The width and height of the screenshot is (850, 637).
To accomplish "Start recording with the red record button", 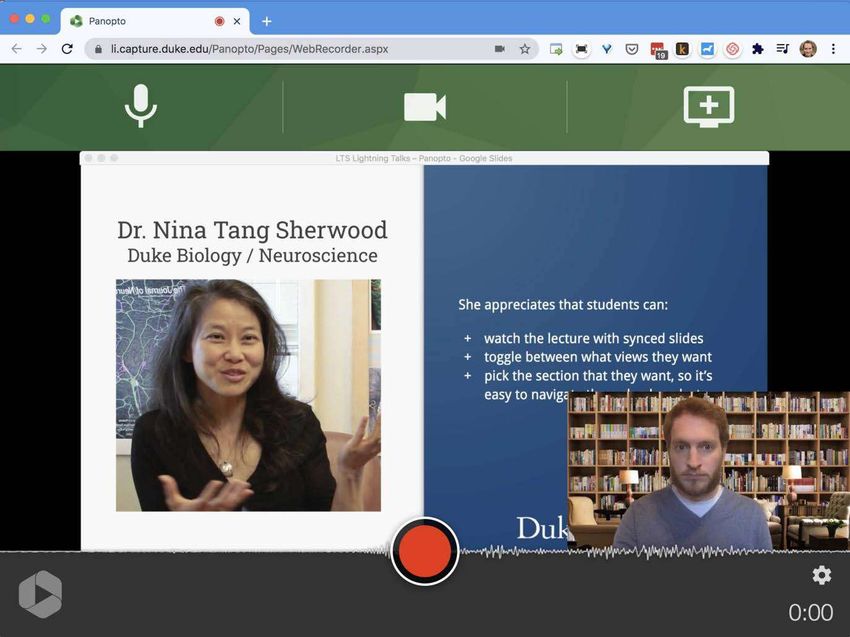I will click(x=424, y=551).
